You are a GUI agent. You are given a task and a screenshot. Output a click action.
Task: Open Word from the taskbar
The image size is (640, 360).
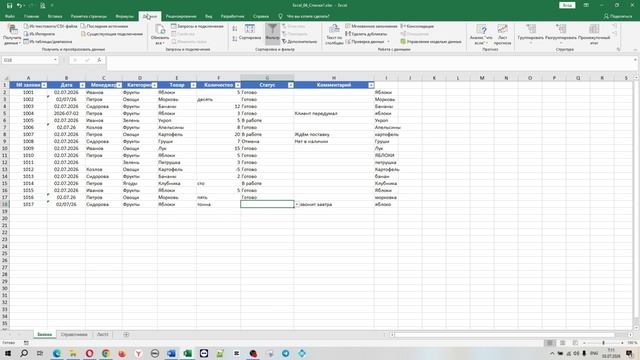[171, 353]
